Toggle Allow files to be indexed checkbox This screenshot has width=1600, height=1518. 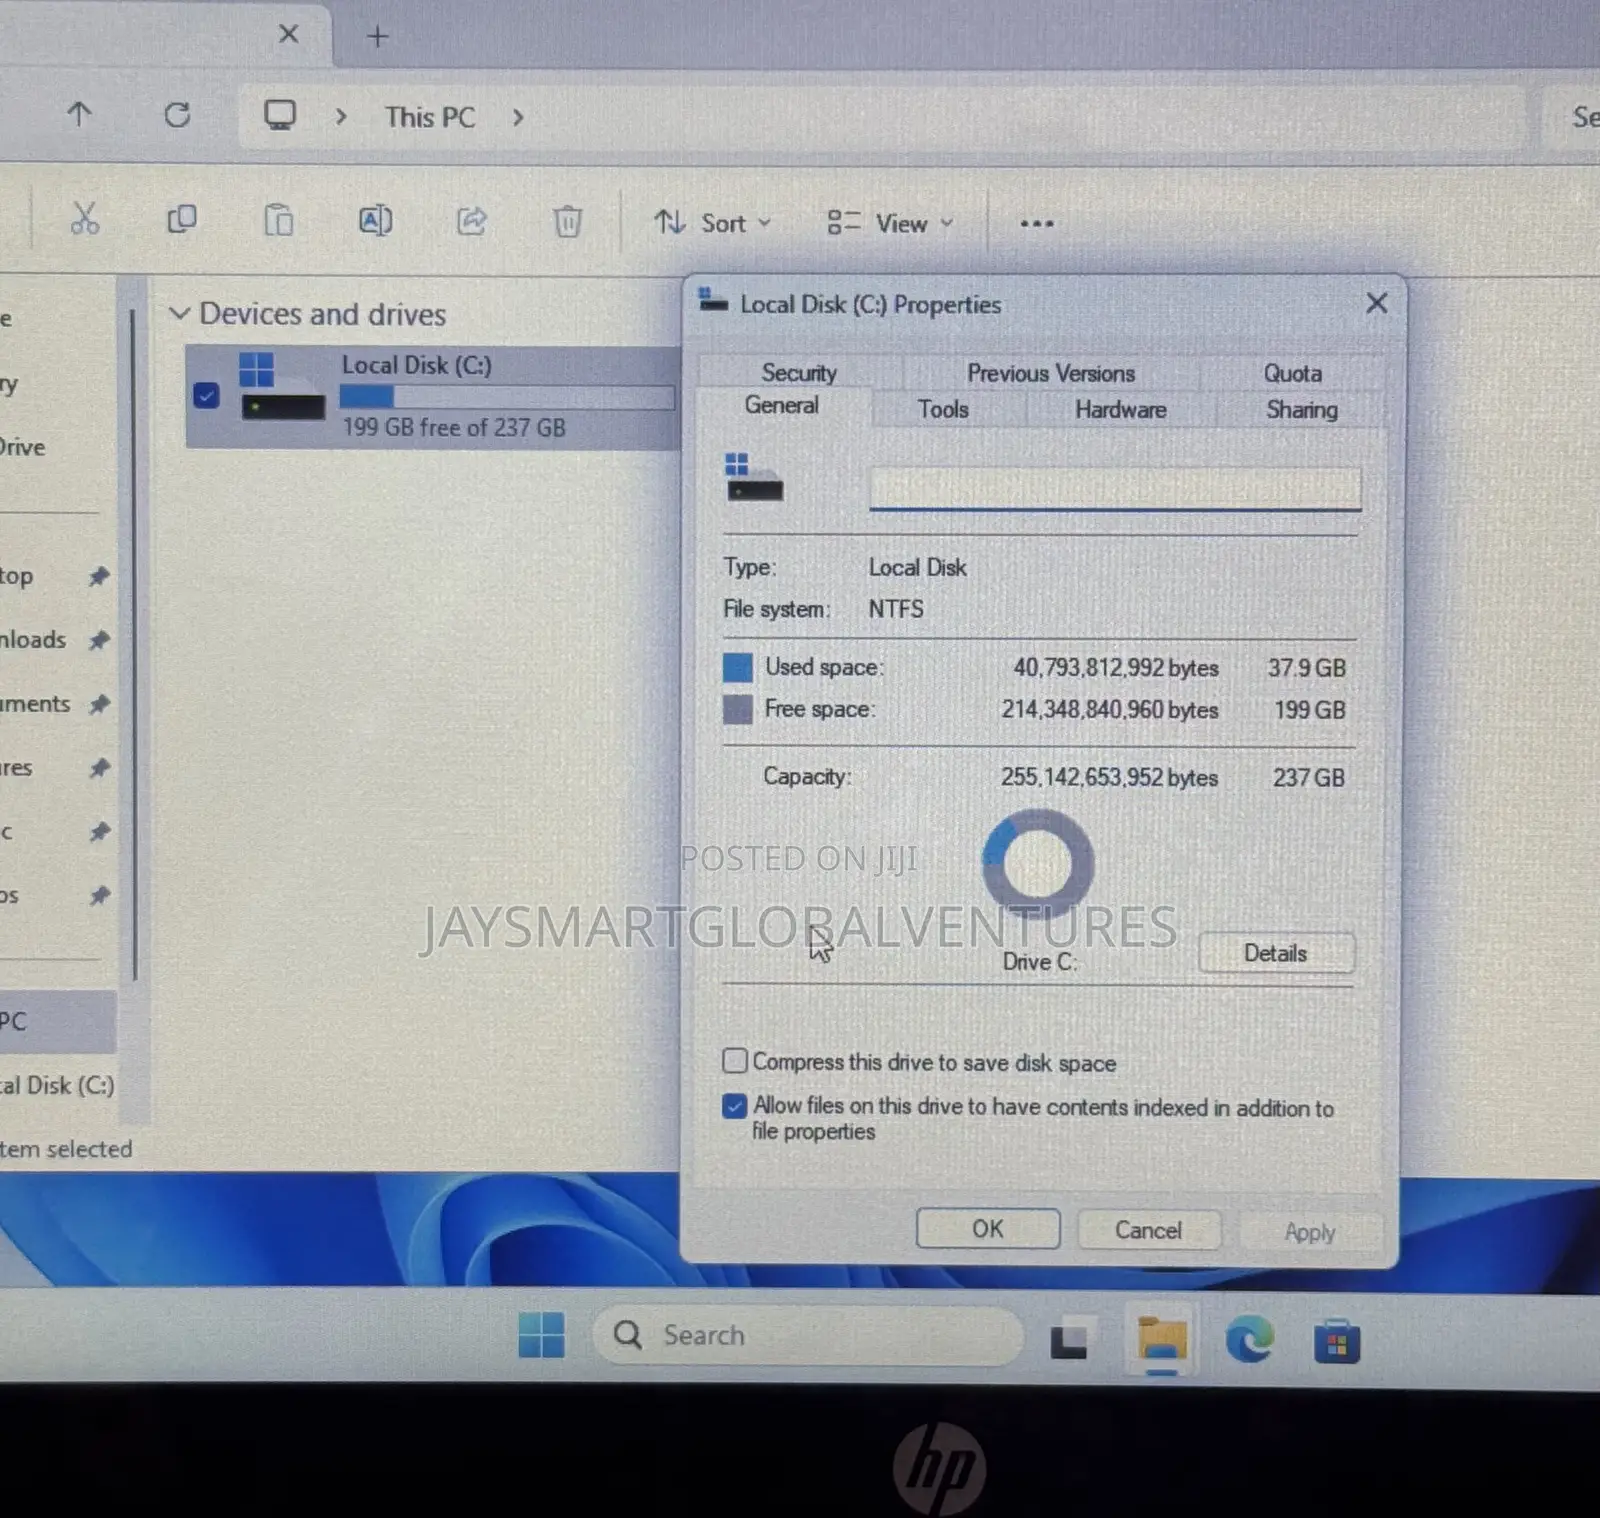[735, 1106]
